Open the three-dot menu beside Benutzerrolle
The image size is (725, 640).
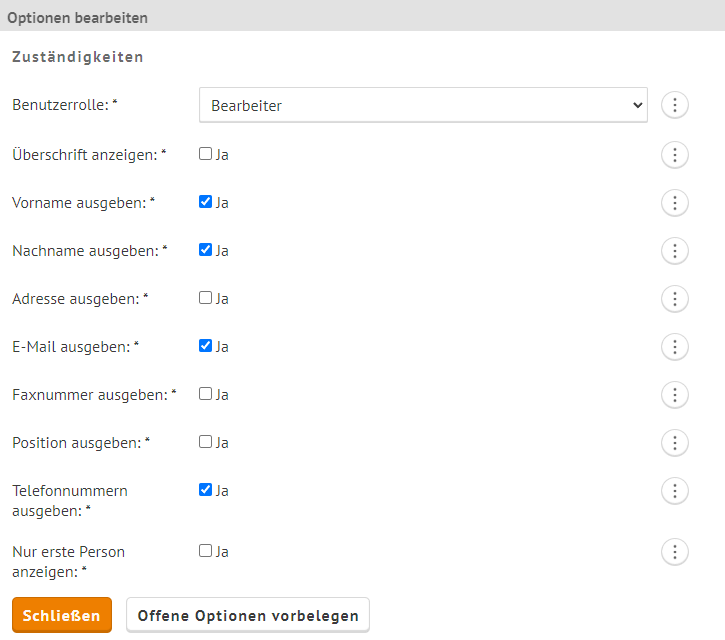[x=675, y=105]
